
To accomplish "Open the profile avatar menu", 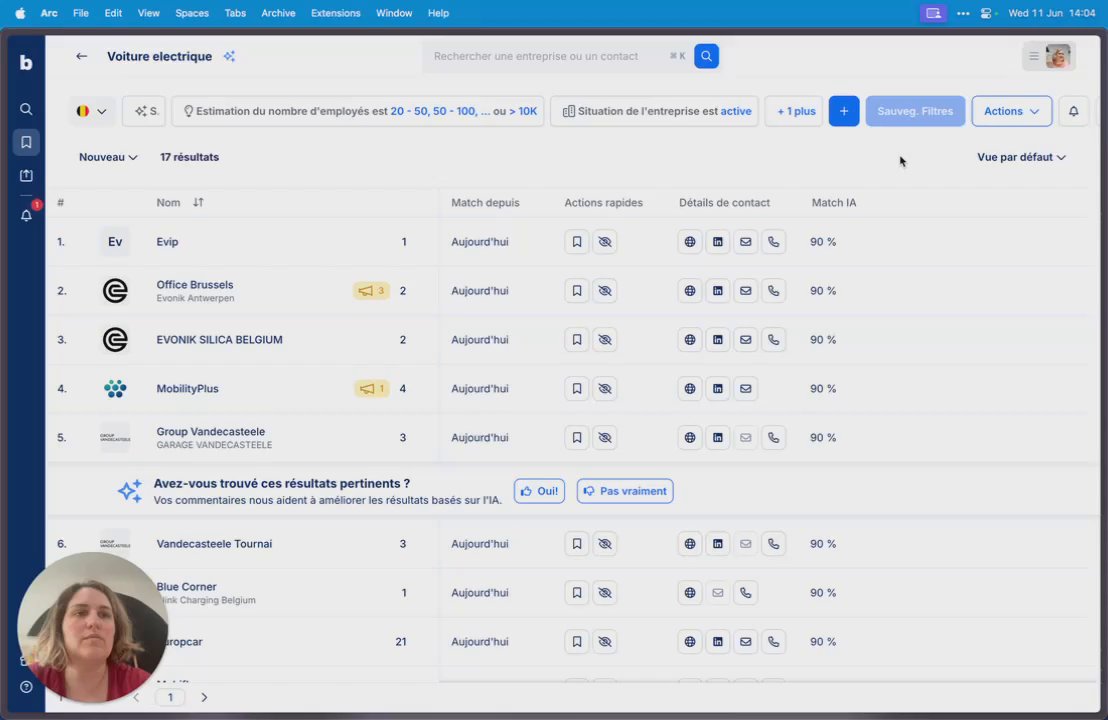I will tap(1049, 56).
